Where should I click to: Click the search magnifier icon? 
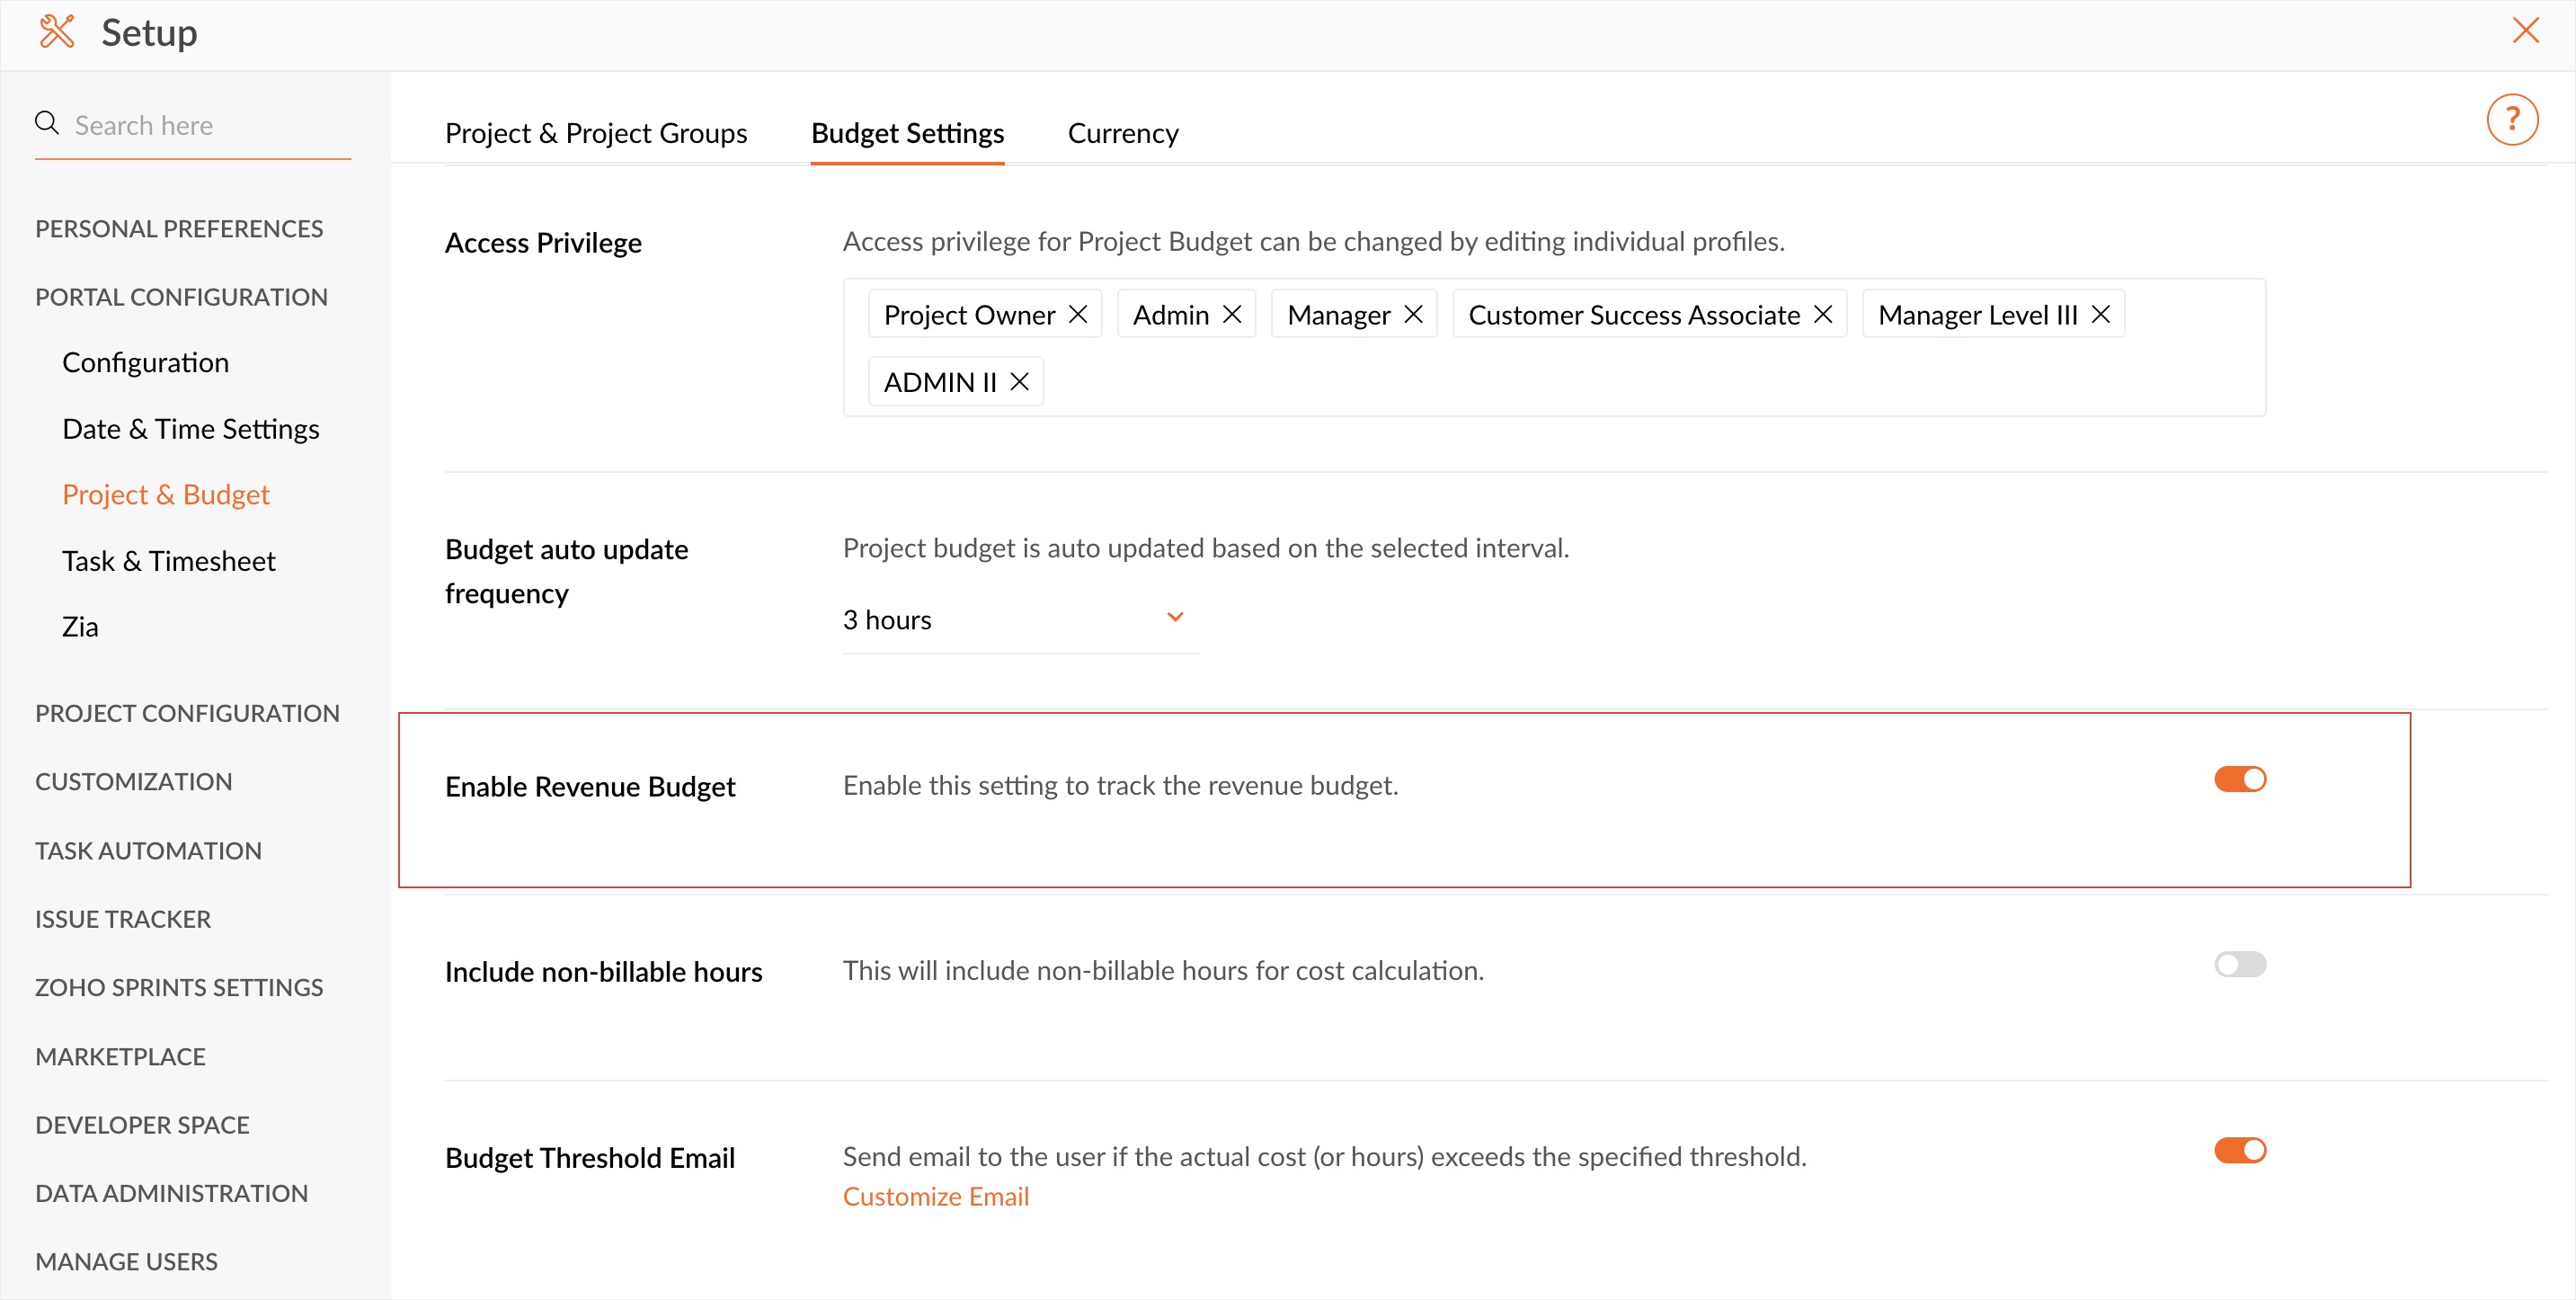[x=47, y=123]
